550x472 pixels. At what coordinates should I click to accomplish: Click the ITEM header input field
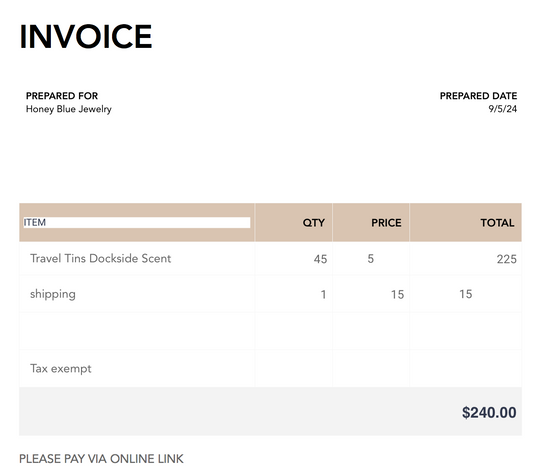[137, 222]
